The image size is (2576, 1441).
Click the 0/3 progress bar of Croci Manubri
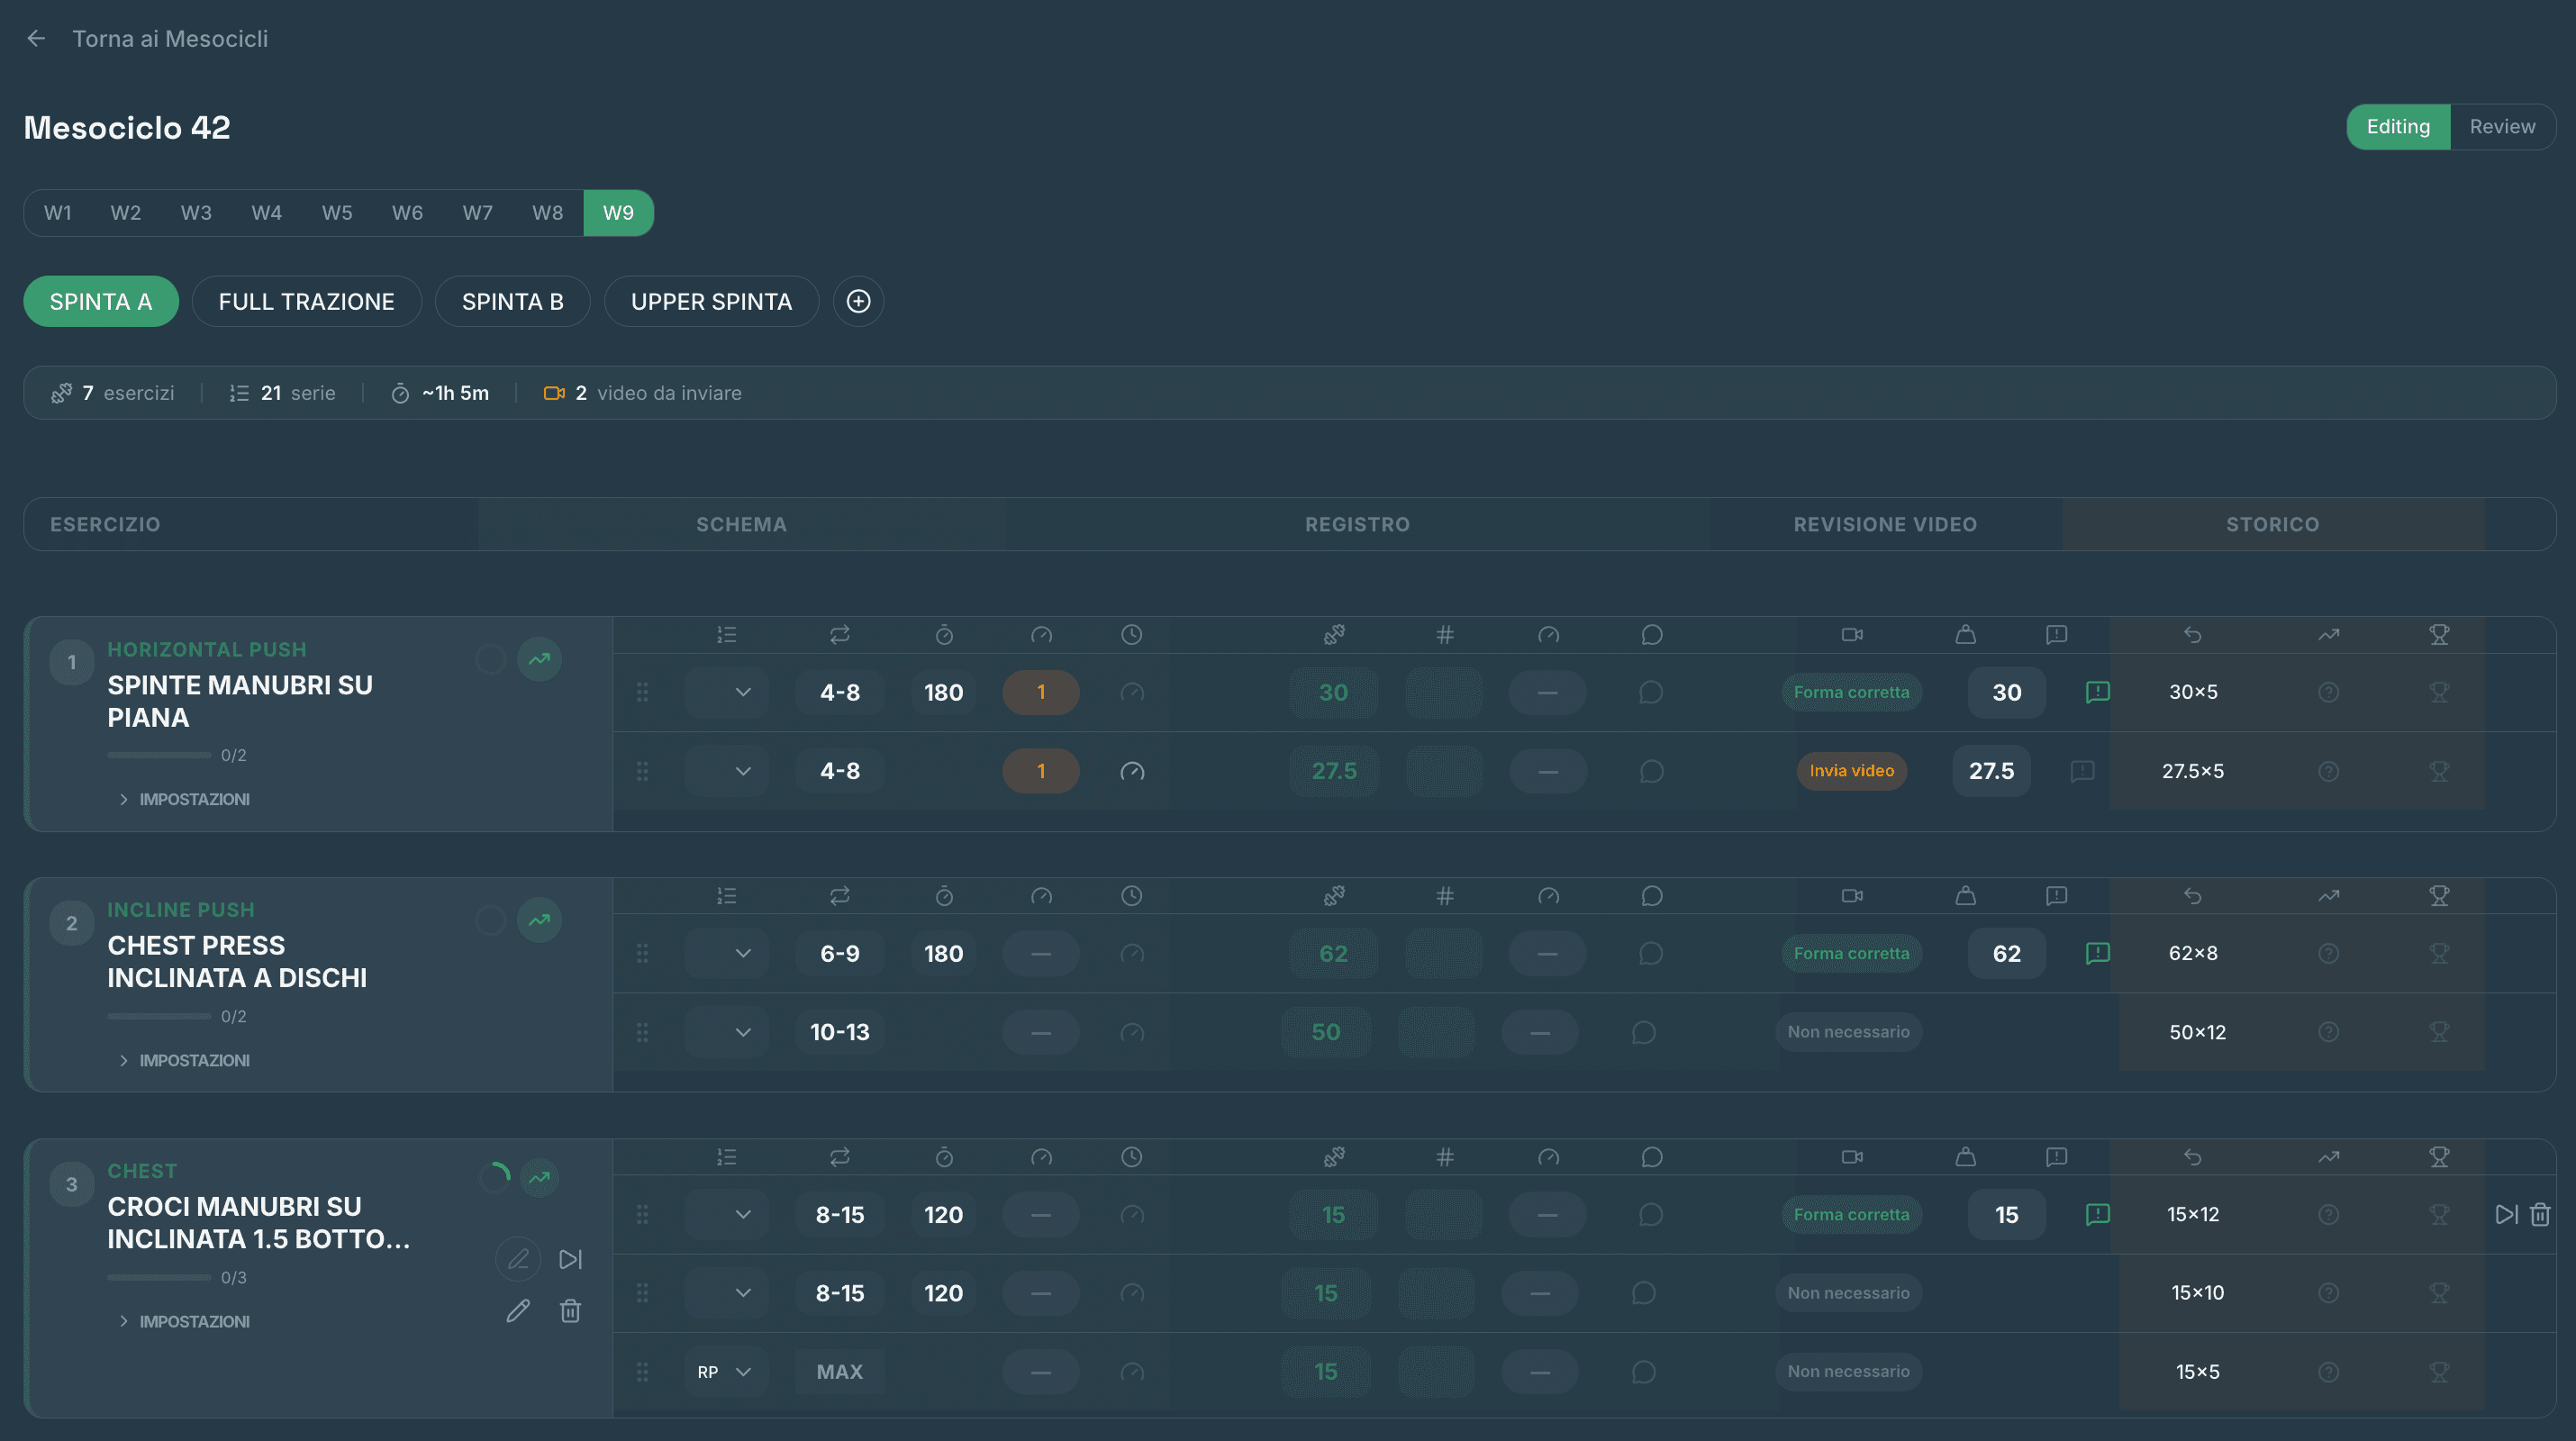coord(158,1277)
